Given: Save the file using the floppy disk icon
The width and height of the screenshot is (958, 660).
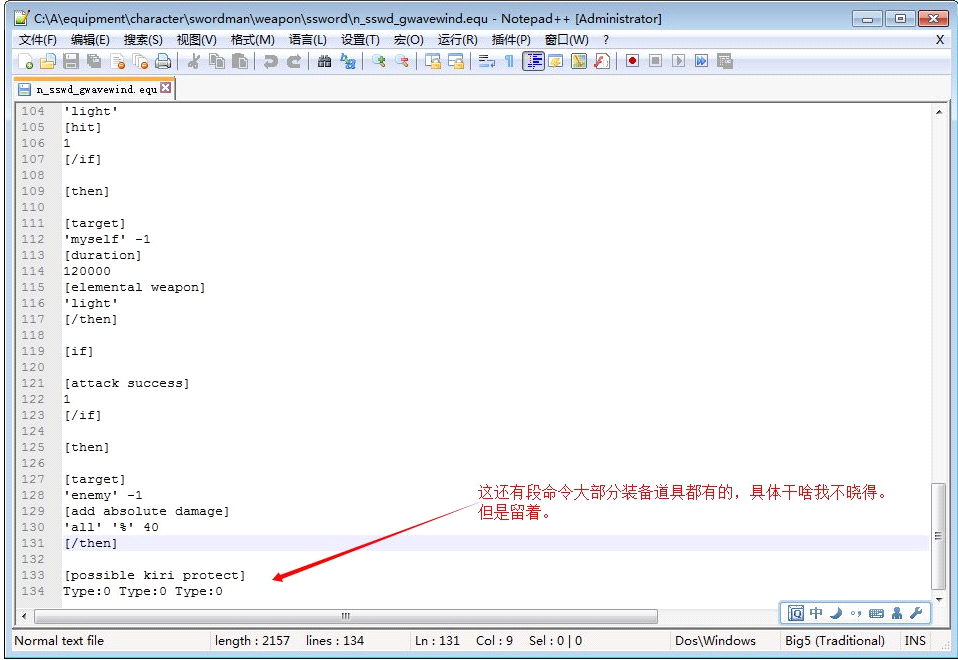Looking at the screenshot, I should coord(71,62).
